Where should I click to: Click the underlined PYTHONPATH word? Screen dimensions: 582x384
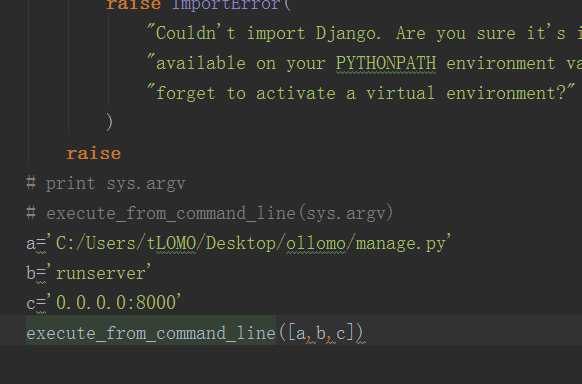click(386, 63)
